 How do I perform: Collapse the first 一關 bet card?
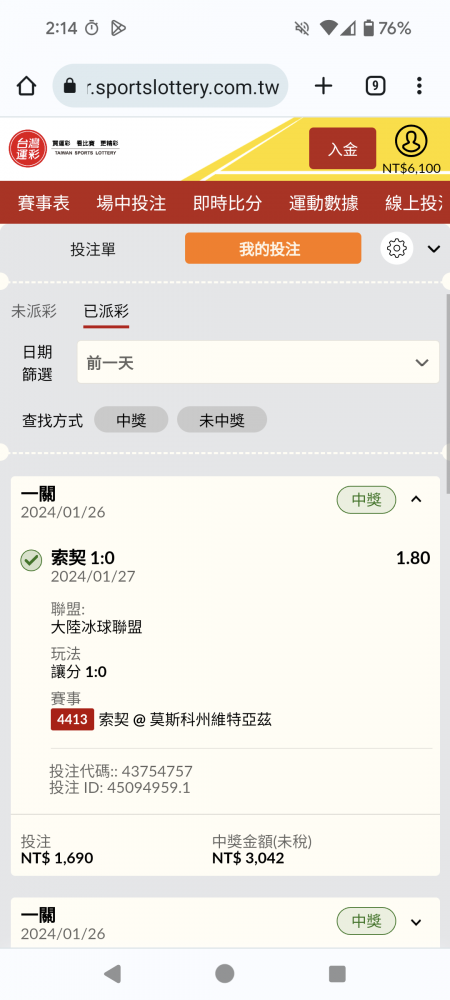coord(416,499)
